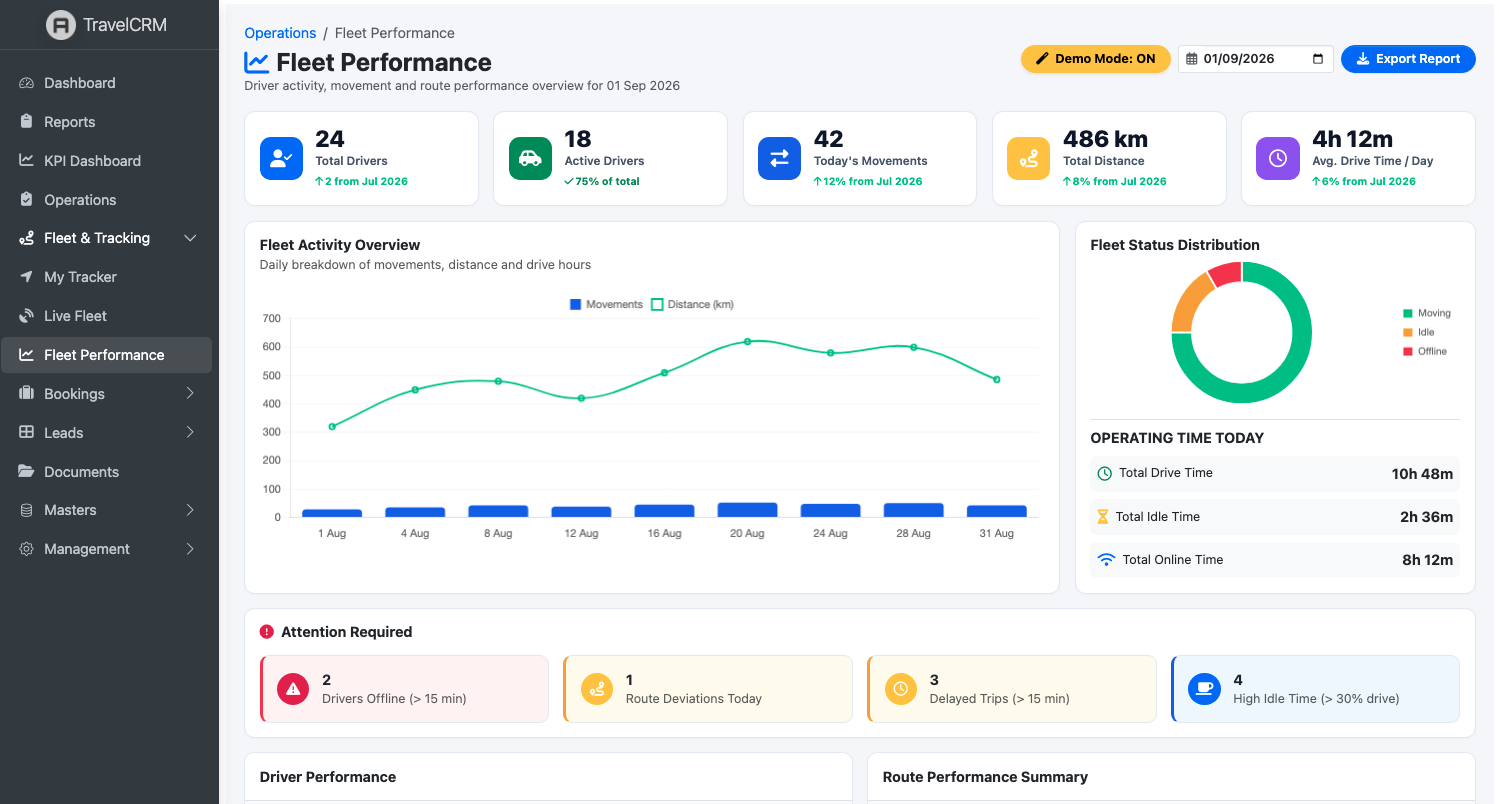Screen dimensions: 1499x804
Task: Go to KPI Dashboard in sidebar
Action: [x=106, y=160]
